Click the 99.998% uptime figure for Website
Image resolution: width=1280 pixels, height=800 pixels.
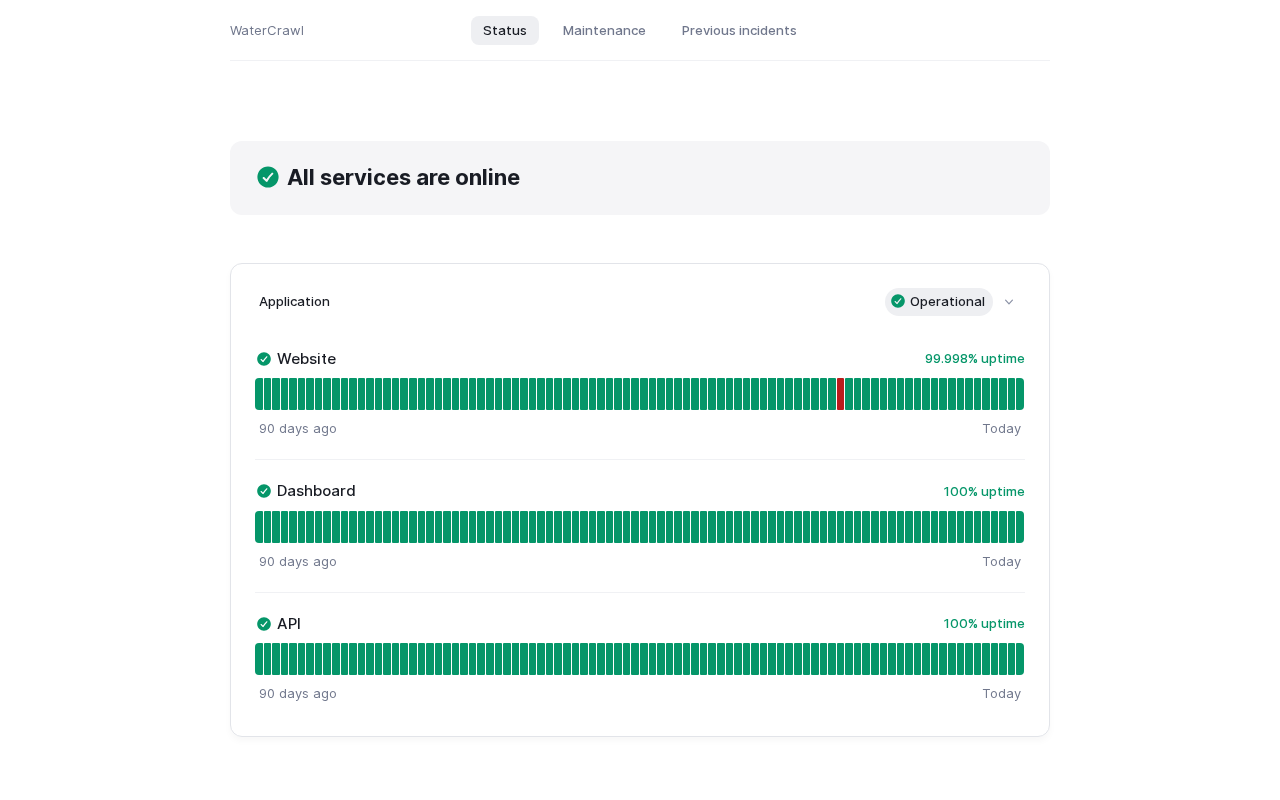[x=974, y=358]
